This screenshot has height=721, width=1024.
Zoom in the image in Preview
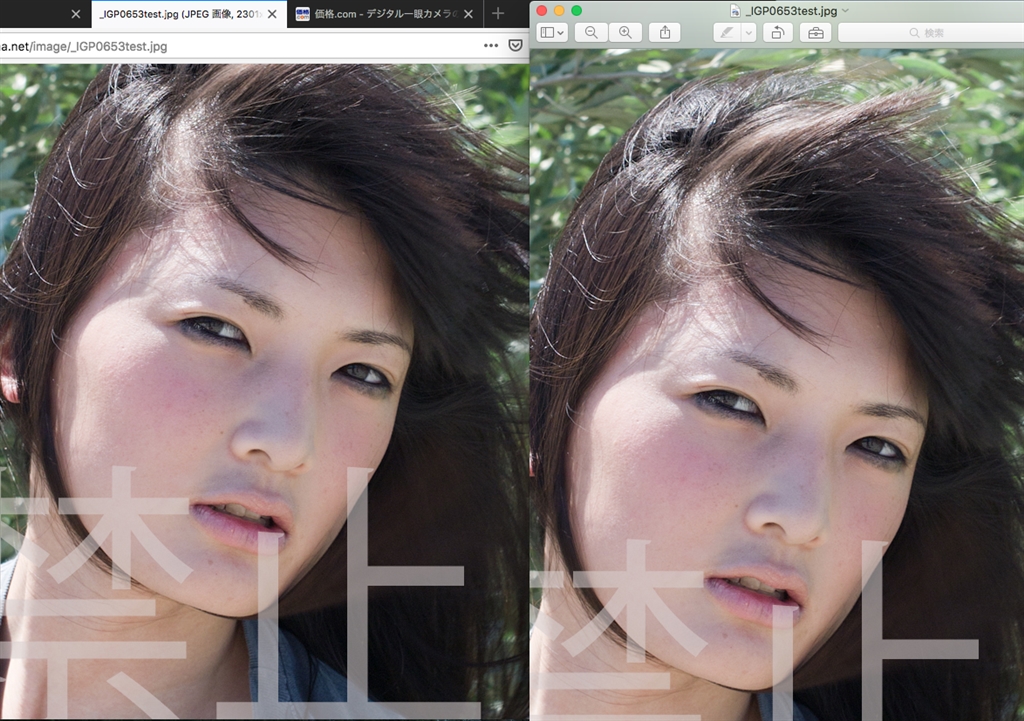click(625, 33)
